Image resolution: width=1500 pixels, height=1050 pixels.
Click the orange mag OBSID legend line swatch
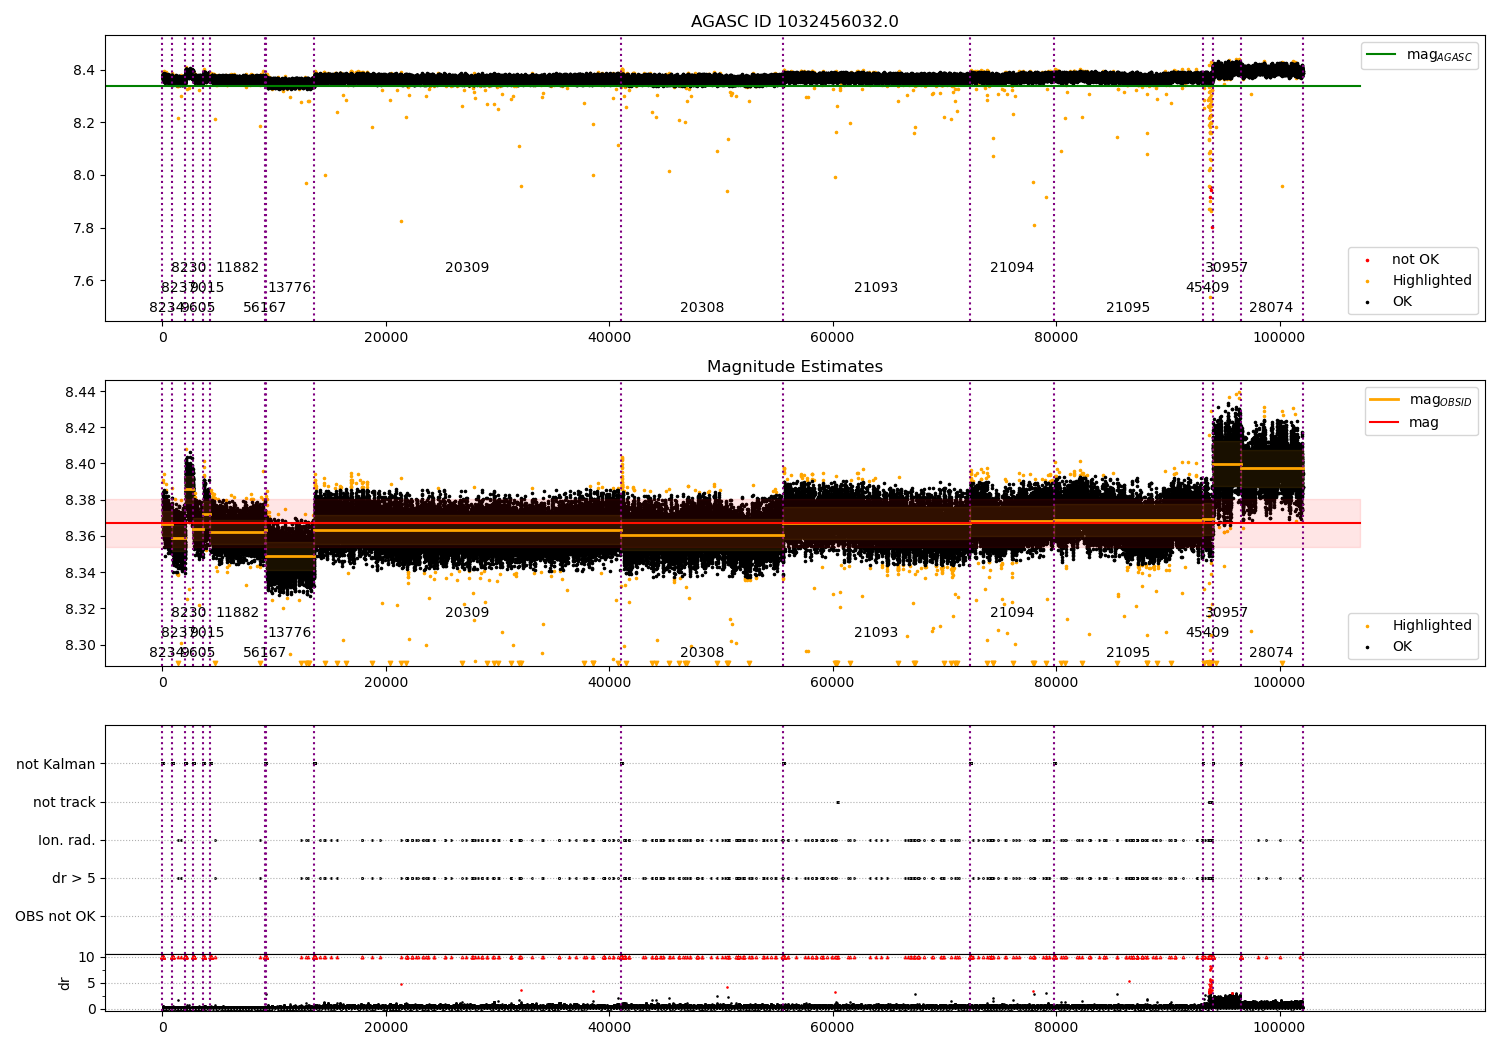point(1384,400)
